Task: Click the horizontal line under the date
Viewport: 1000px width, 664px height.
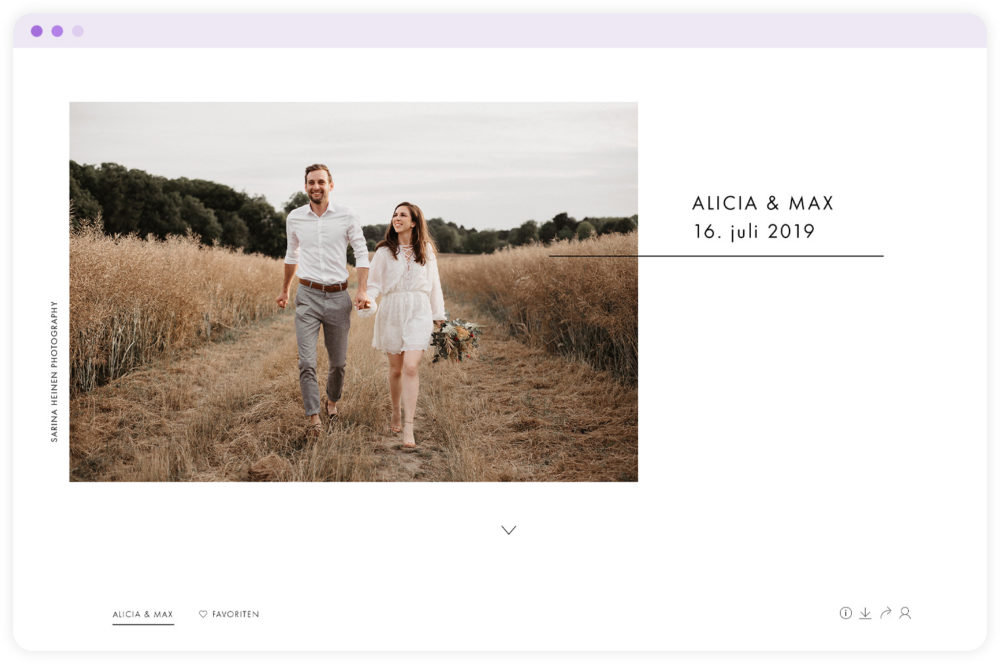Action: pos(716,256)
